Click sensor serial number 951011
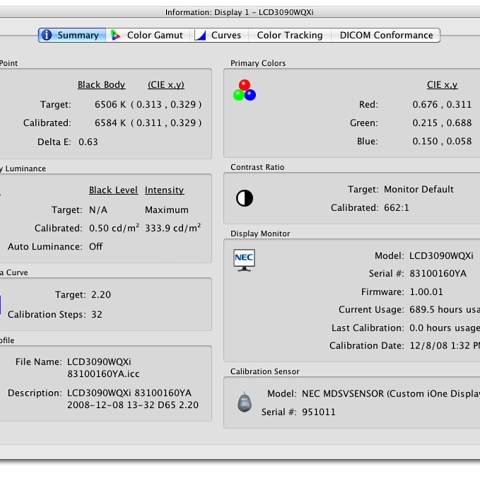This screenshot has width=480, height=480. click(319, 412)
